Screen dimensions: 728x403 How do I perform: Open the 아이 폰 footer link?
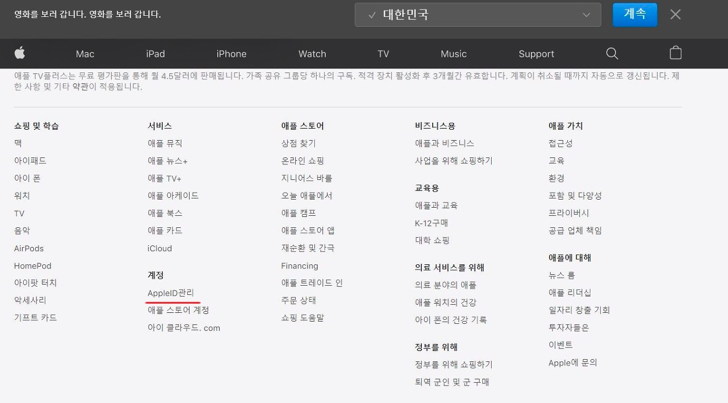(x=27, y=178)
